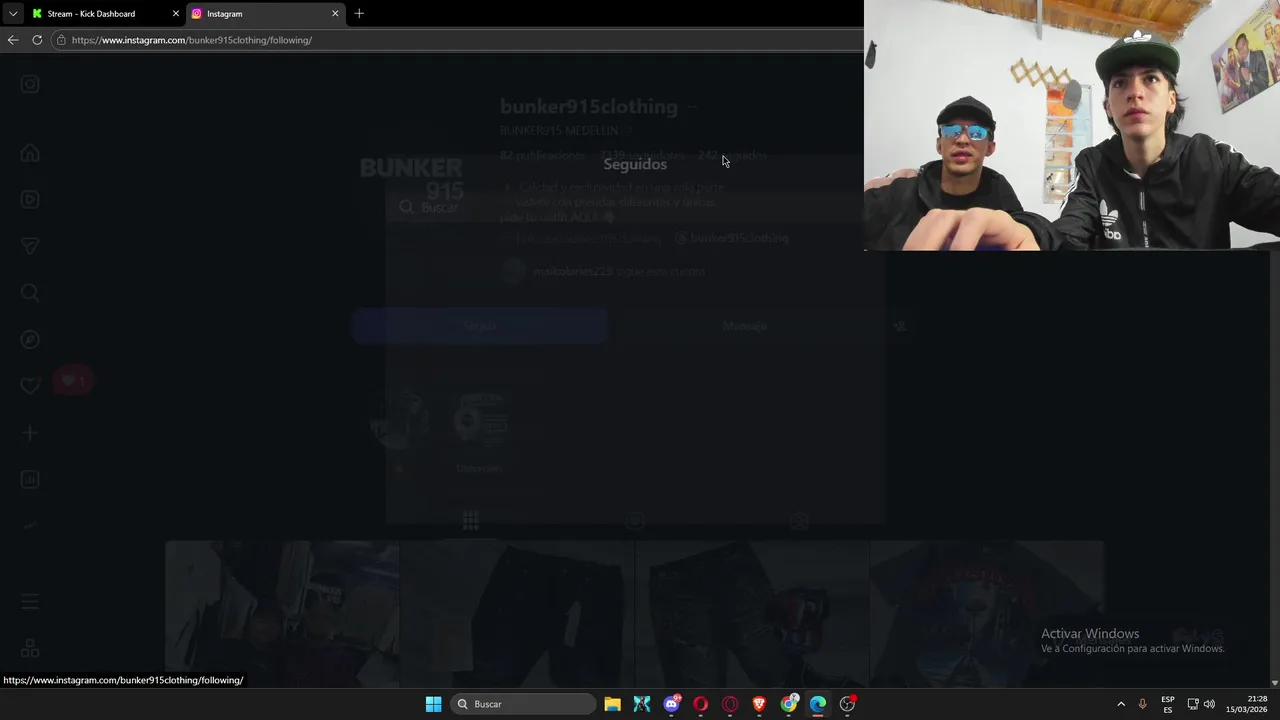
Task: Open OBS Studio from taskbar
Action: (x=847, y=704)
